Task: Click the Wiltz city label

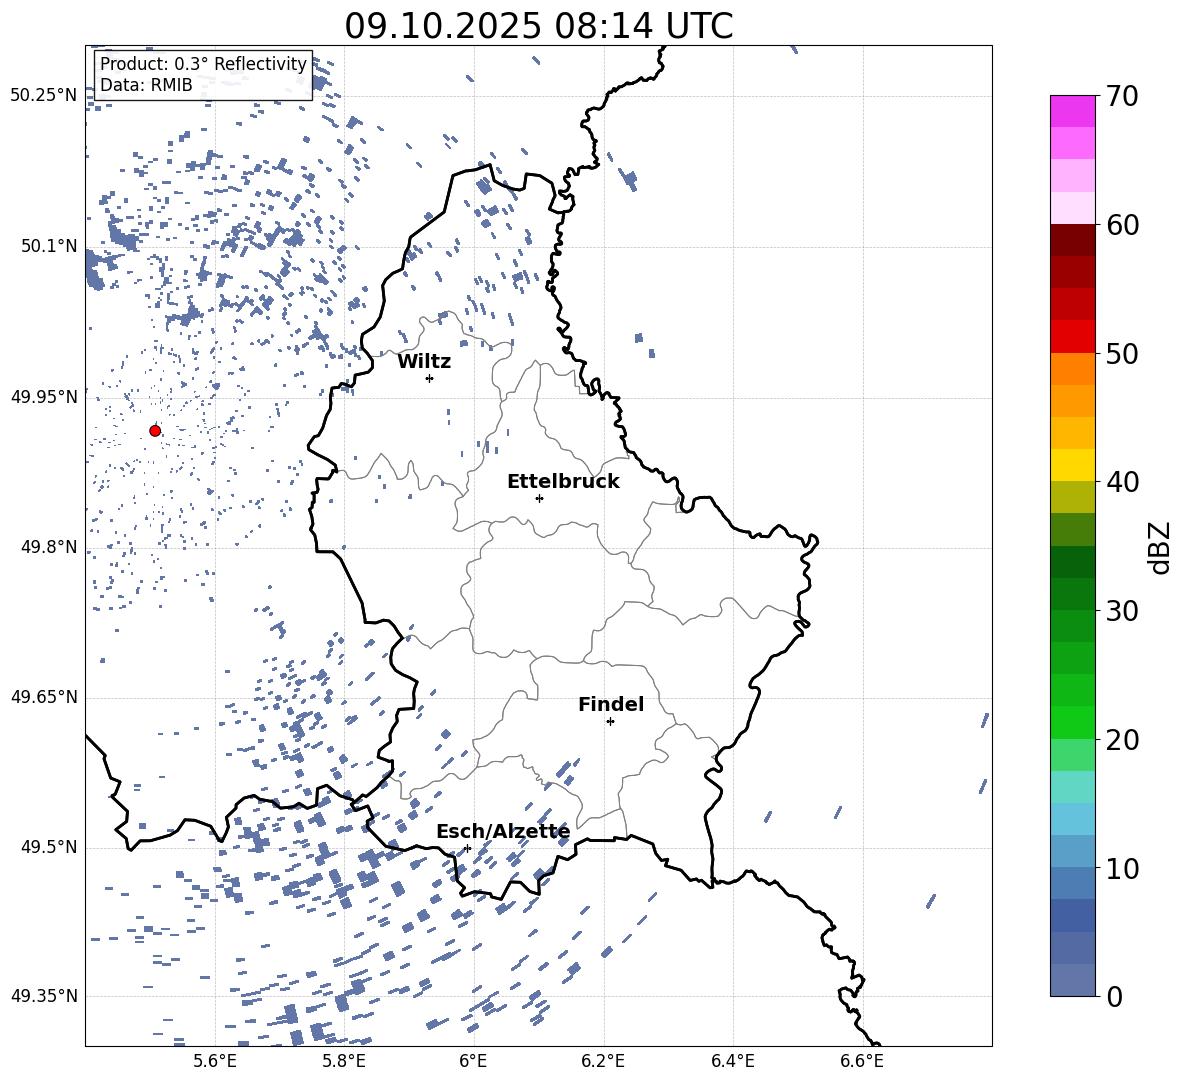Action: coord(424,362)
